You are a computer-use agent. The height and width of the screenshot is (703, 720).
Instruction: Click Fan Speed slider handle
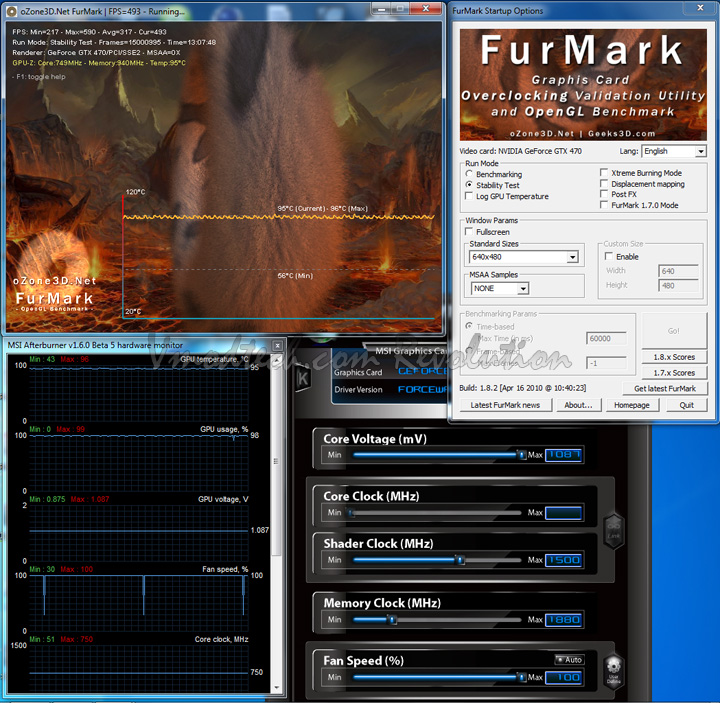pos(521,677)
